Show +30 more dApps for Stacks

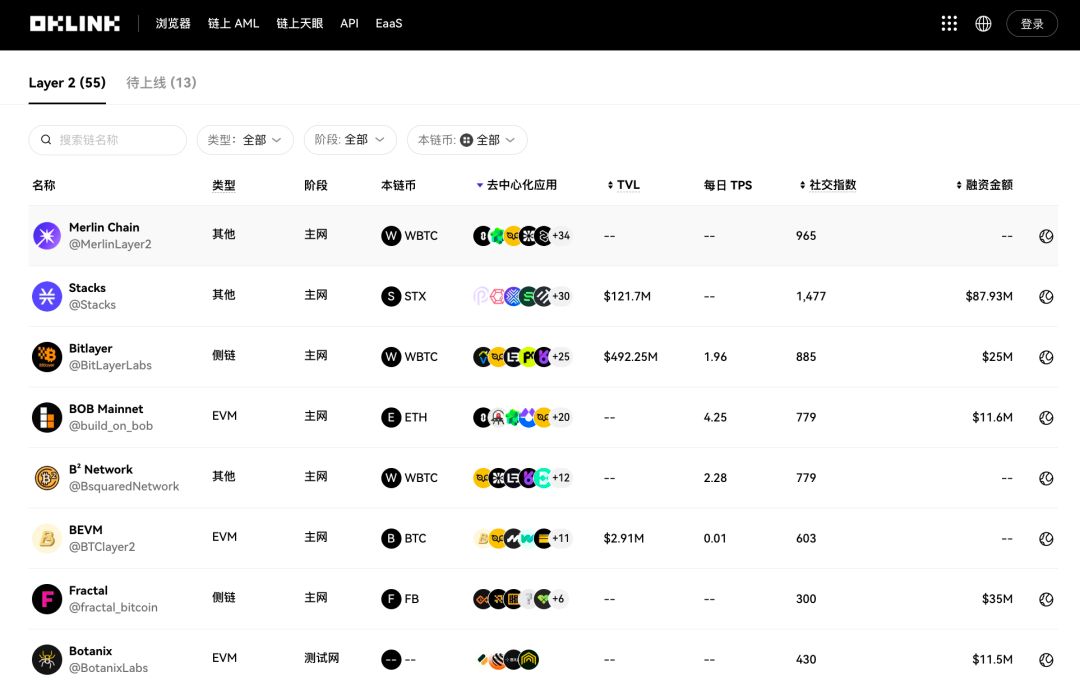(561, 296)
